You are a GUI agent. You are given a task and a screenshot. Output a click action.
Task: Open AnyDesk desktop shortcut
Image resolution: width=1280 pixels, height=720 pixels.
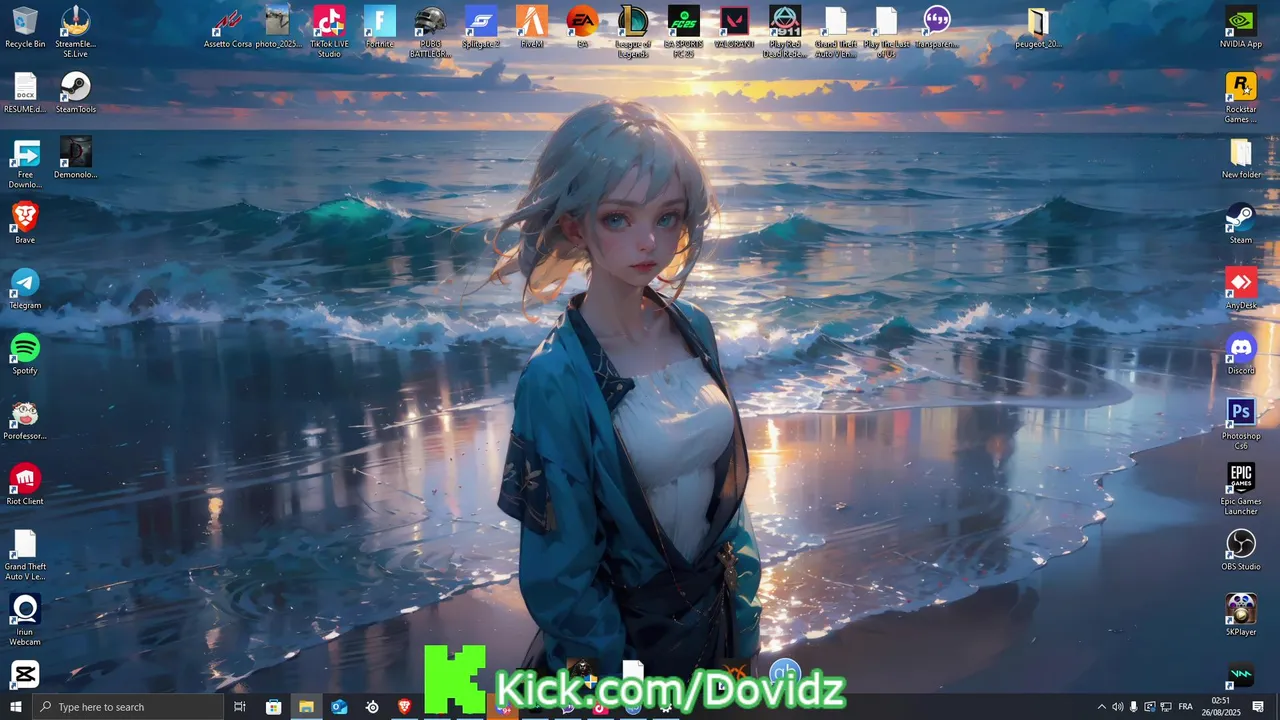point(1241,289)
